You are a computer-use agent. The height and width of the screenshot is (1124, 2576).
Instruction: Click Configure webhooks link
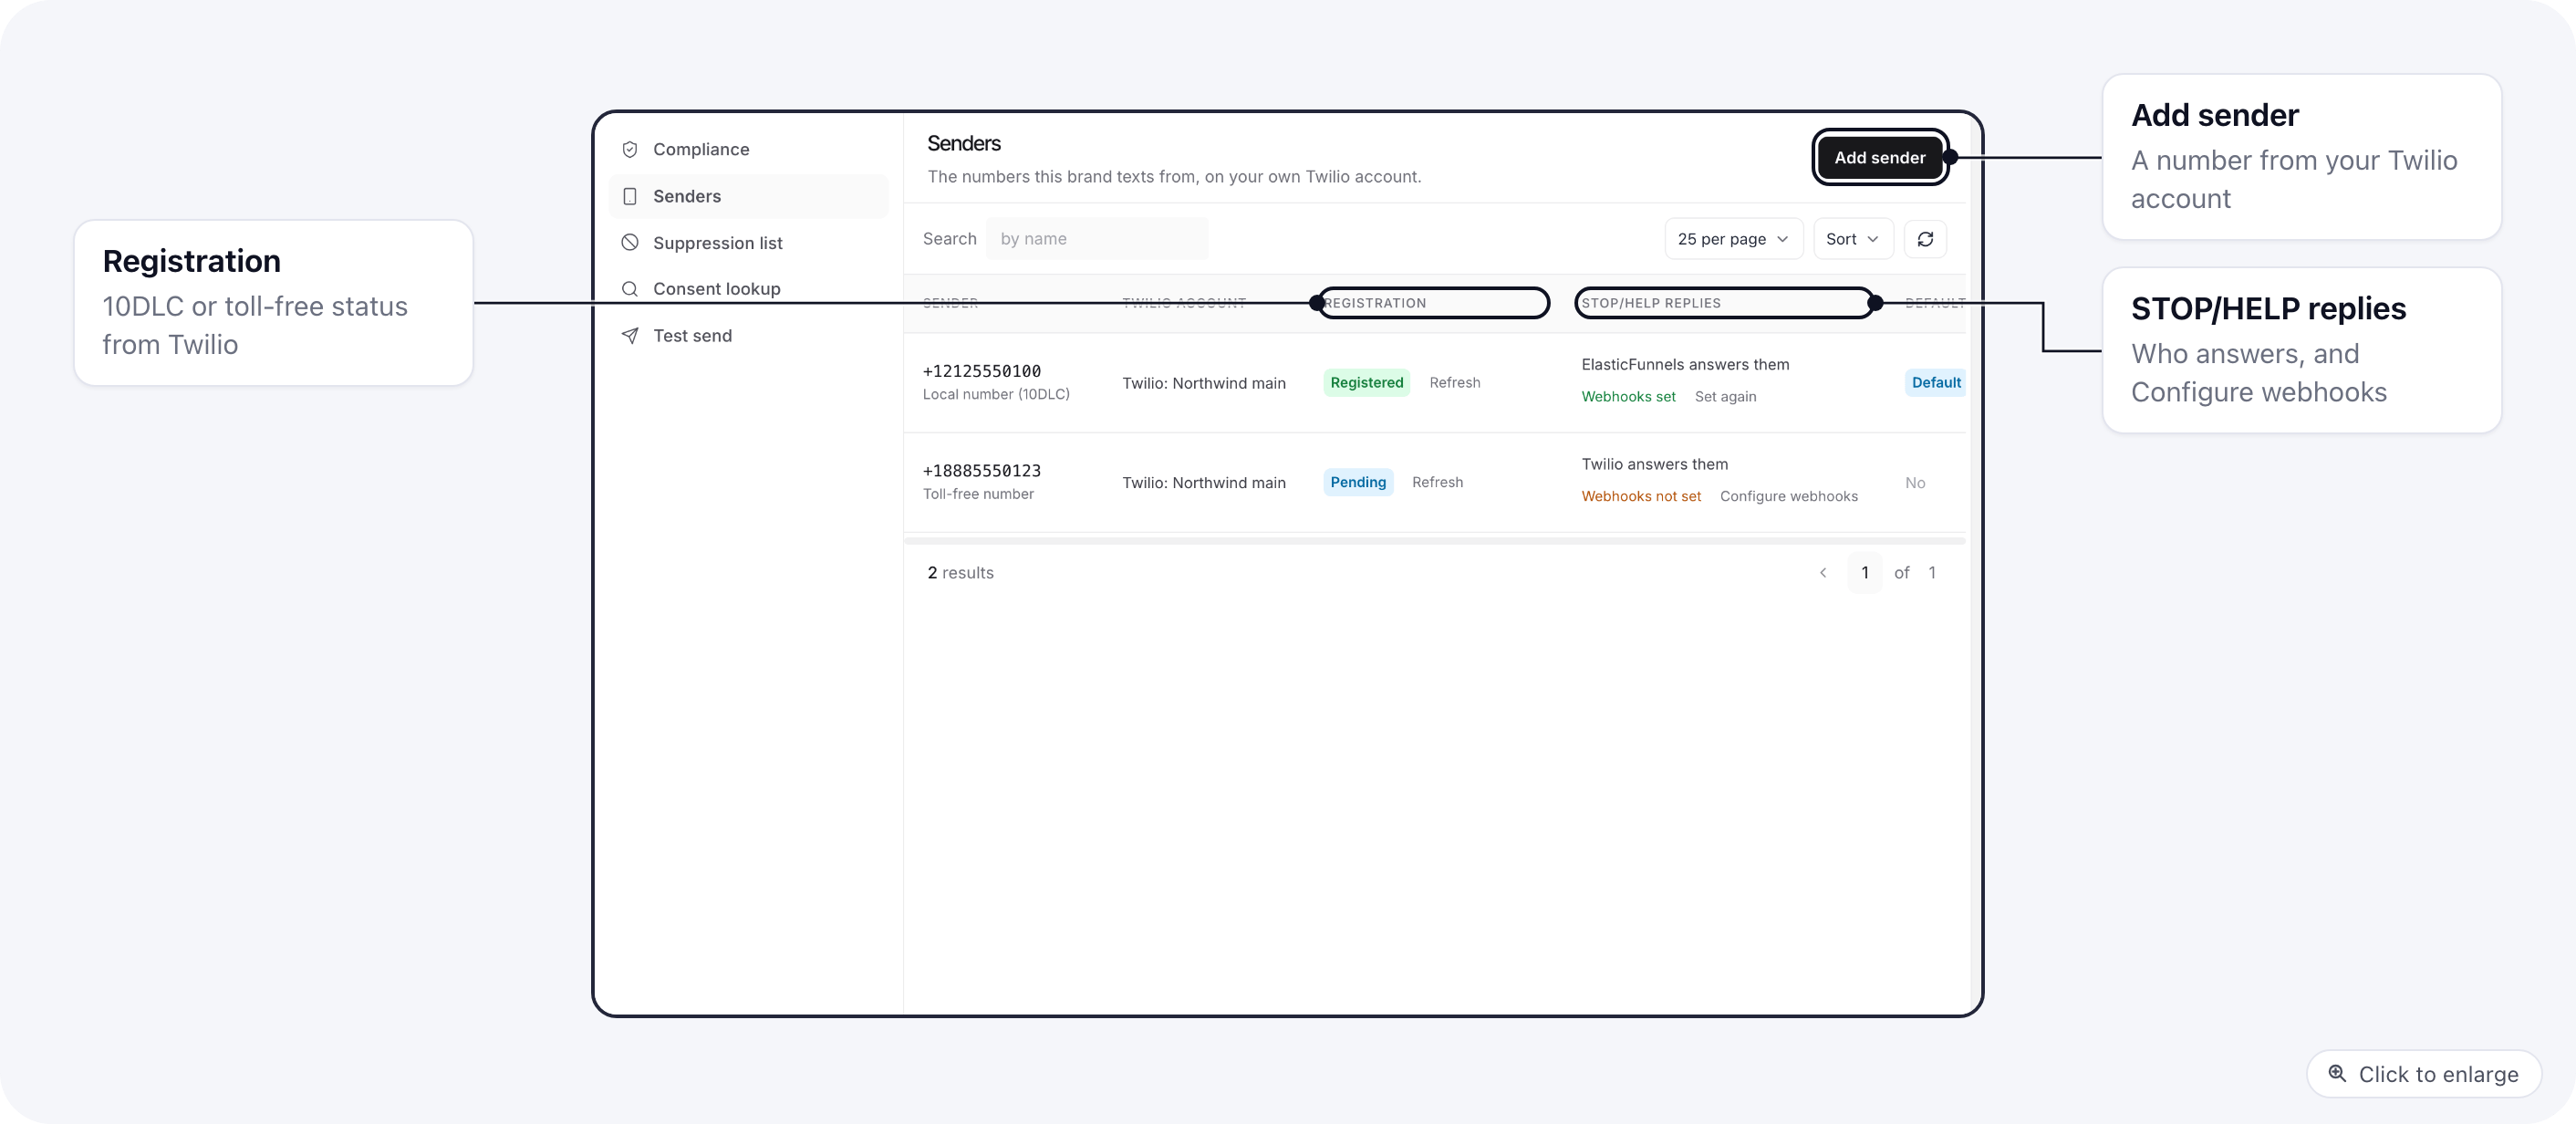point(1788,496)
